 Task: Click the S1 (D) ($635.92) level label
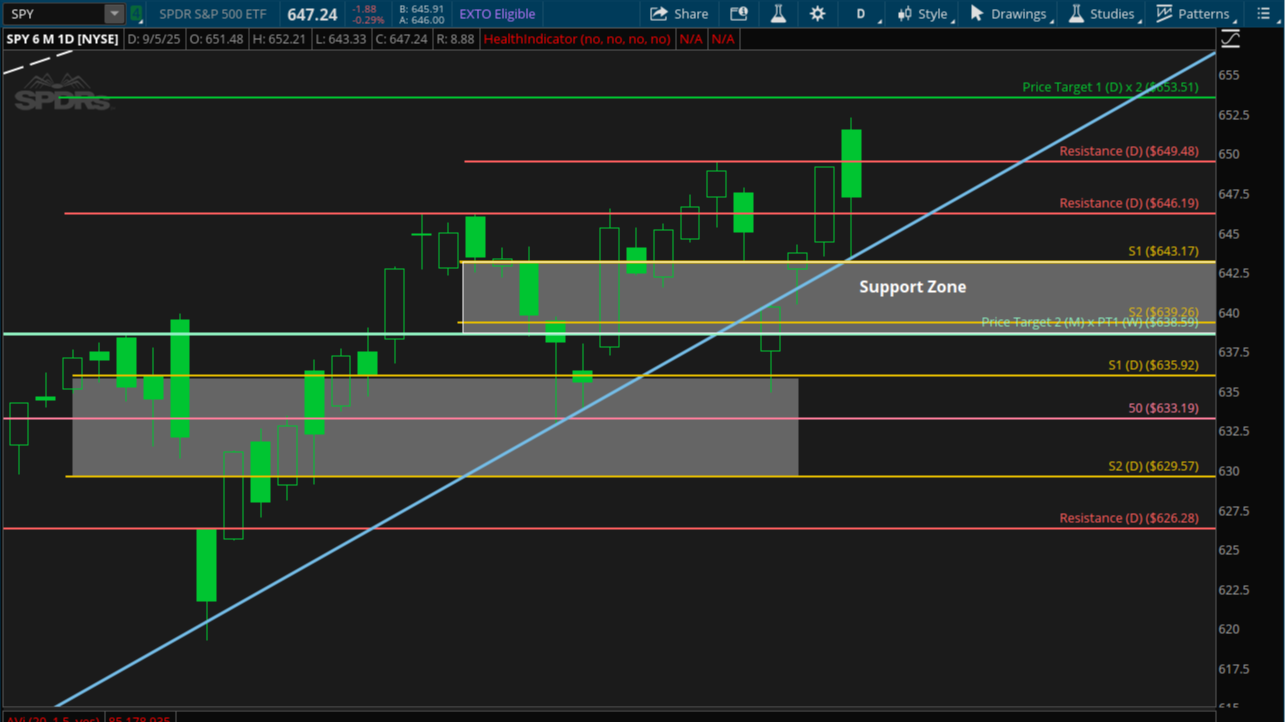(x=1153, y=365)
